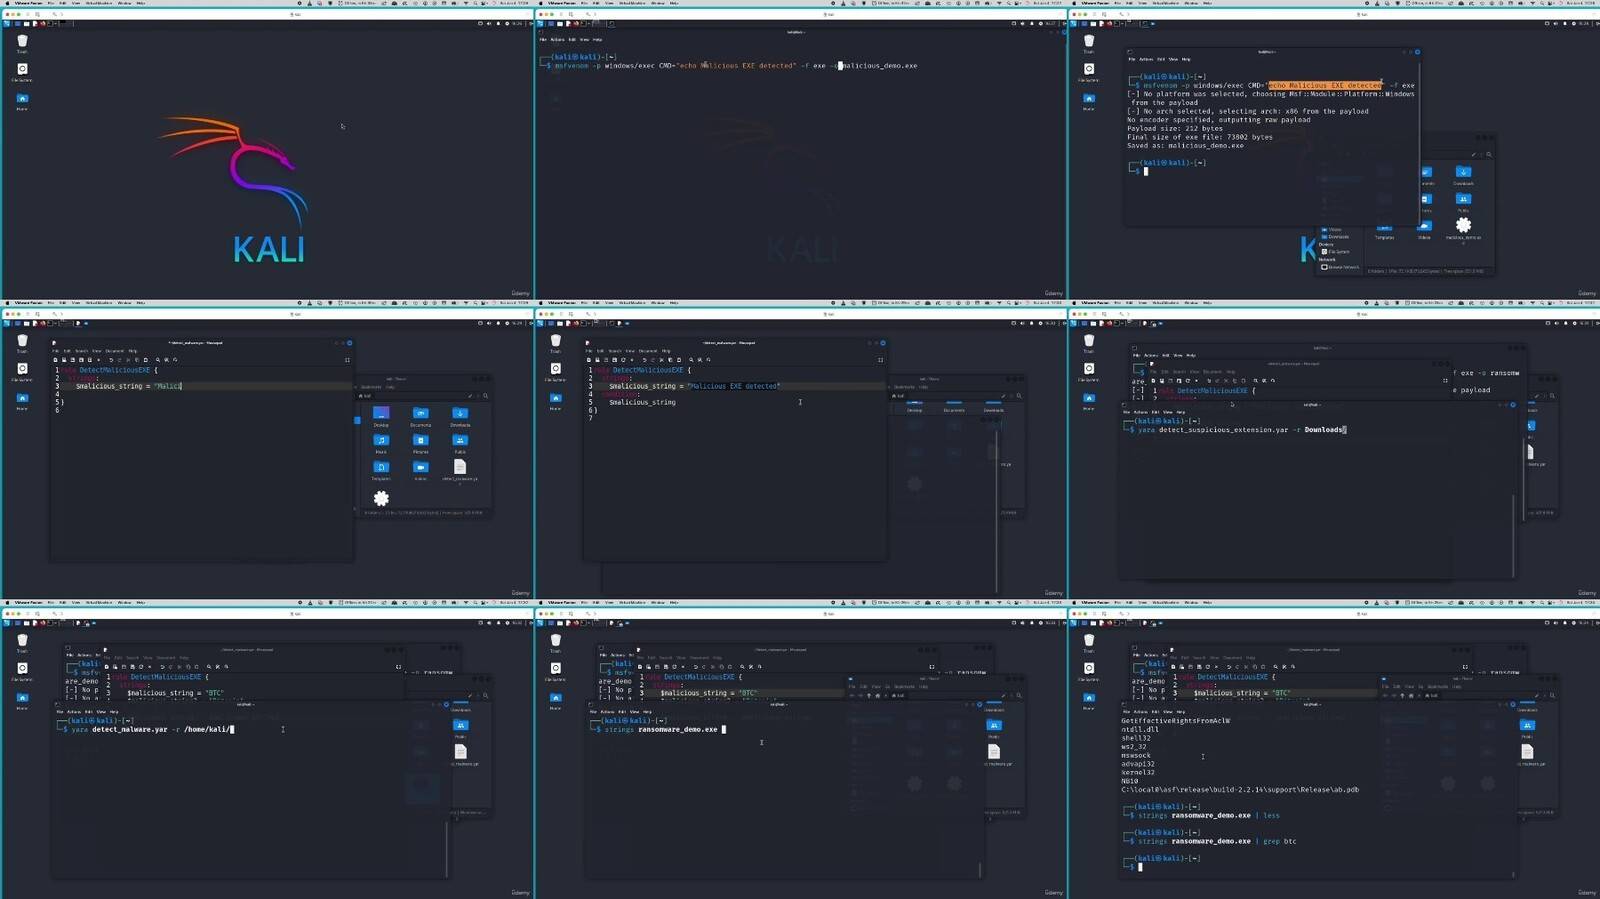
Task: Click 'advapi32' in strings output
Action: pos(1138,764)
